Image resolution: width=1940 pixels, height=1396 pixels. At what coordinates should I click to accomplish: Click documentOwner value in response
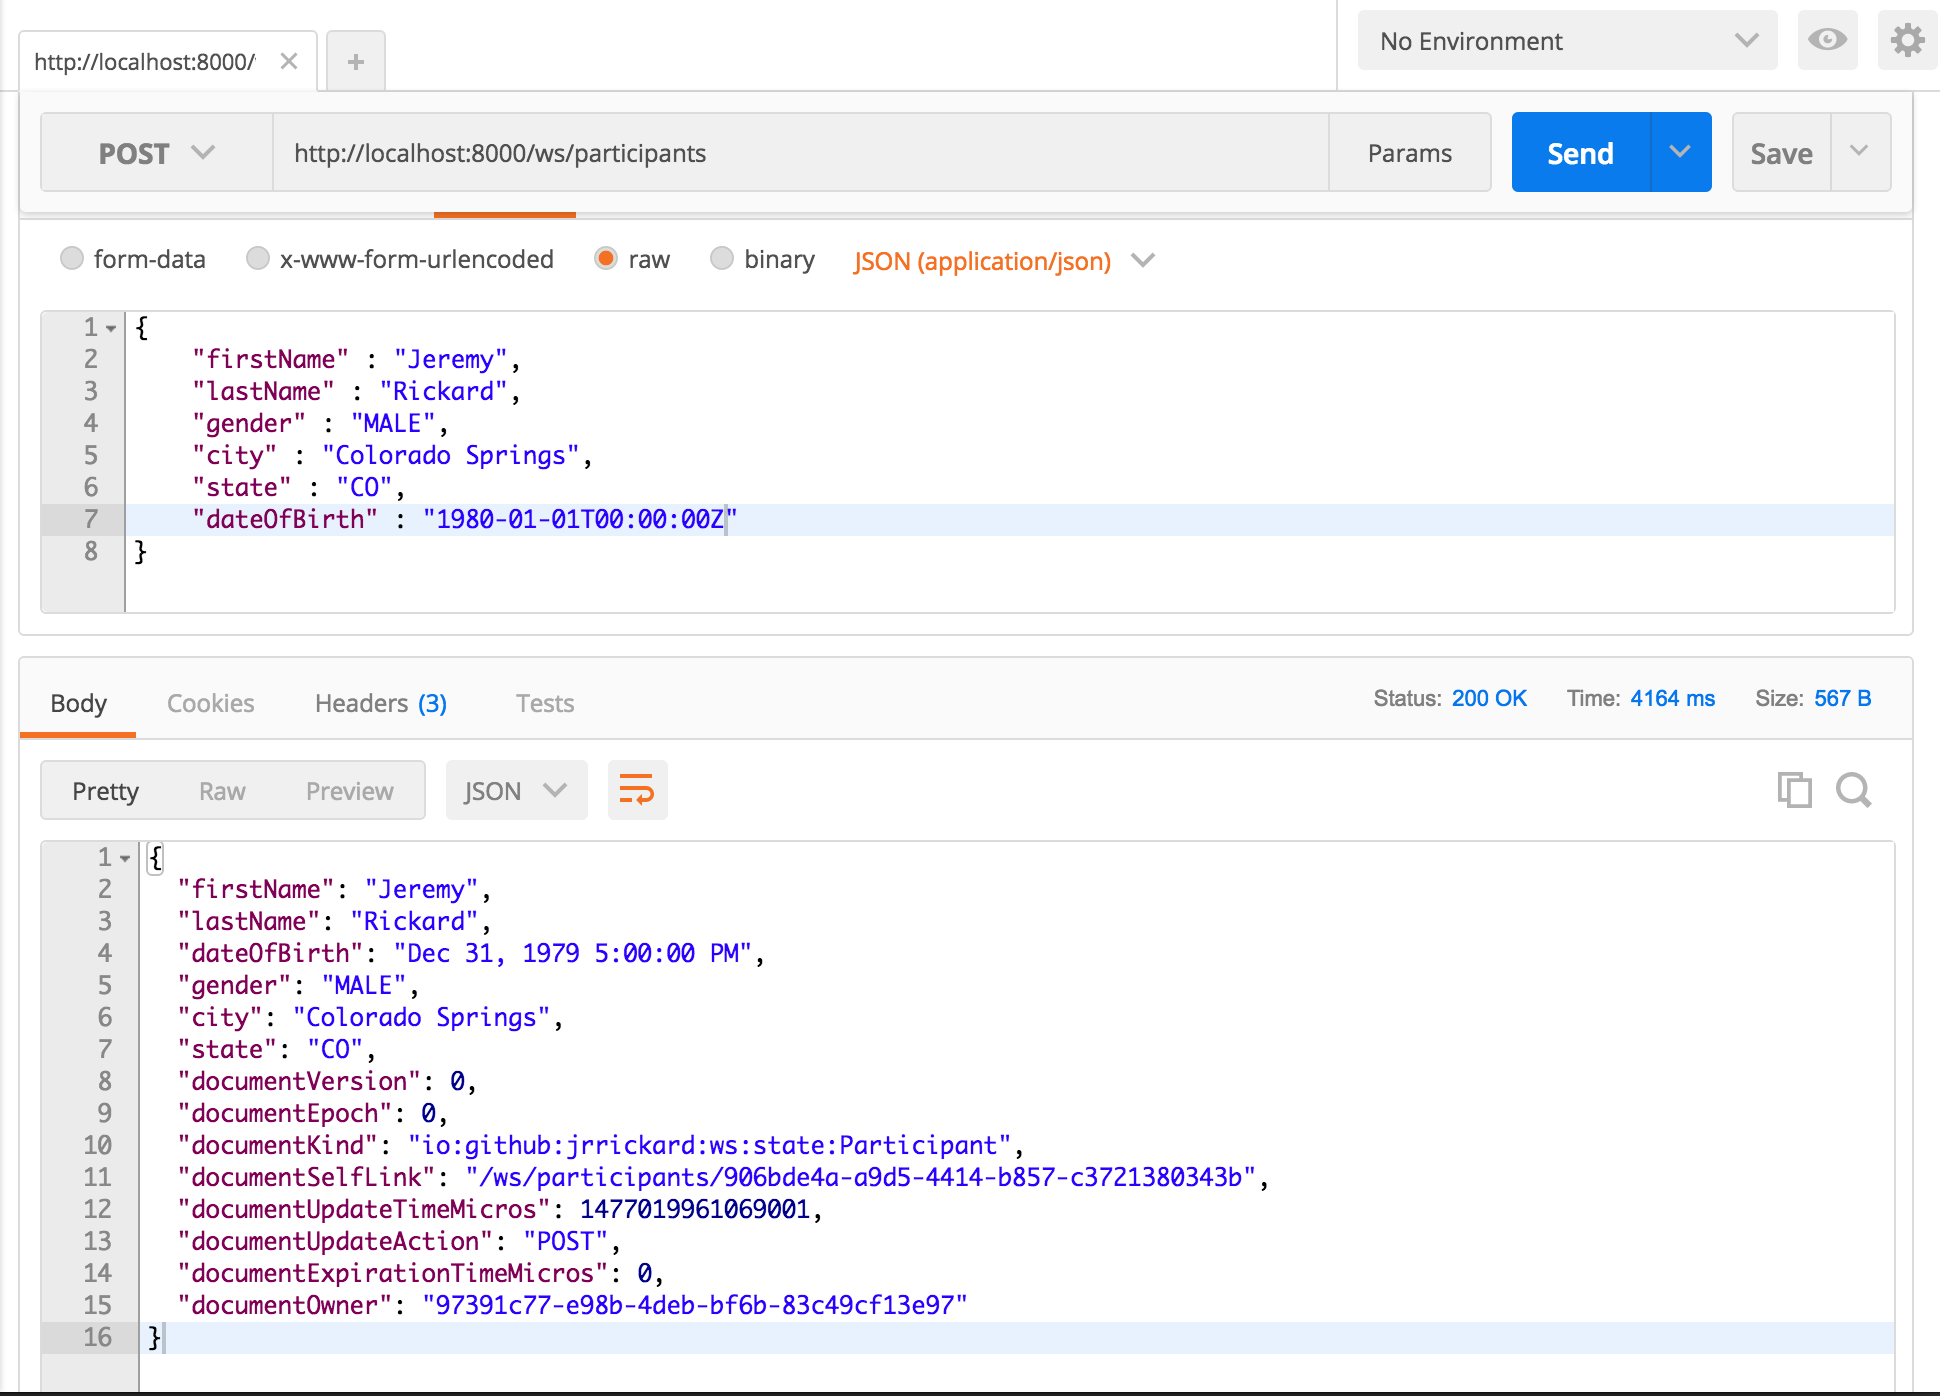(695, 1305)
